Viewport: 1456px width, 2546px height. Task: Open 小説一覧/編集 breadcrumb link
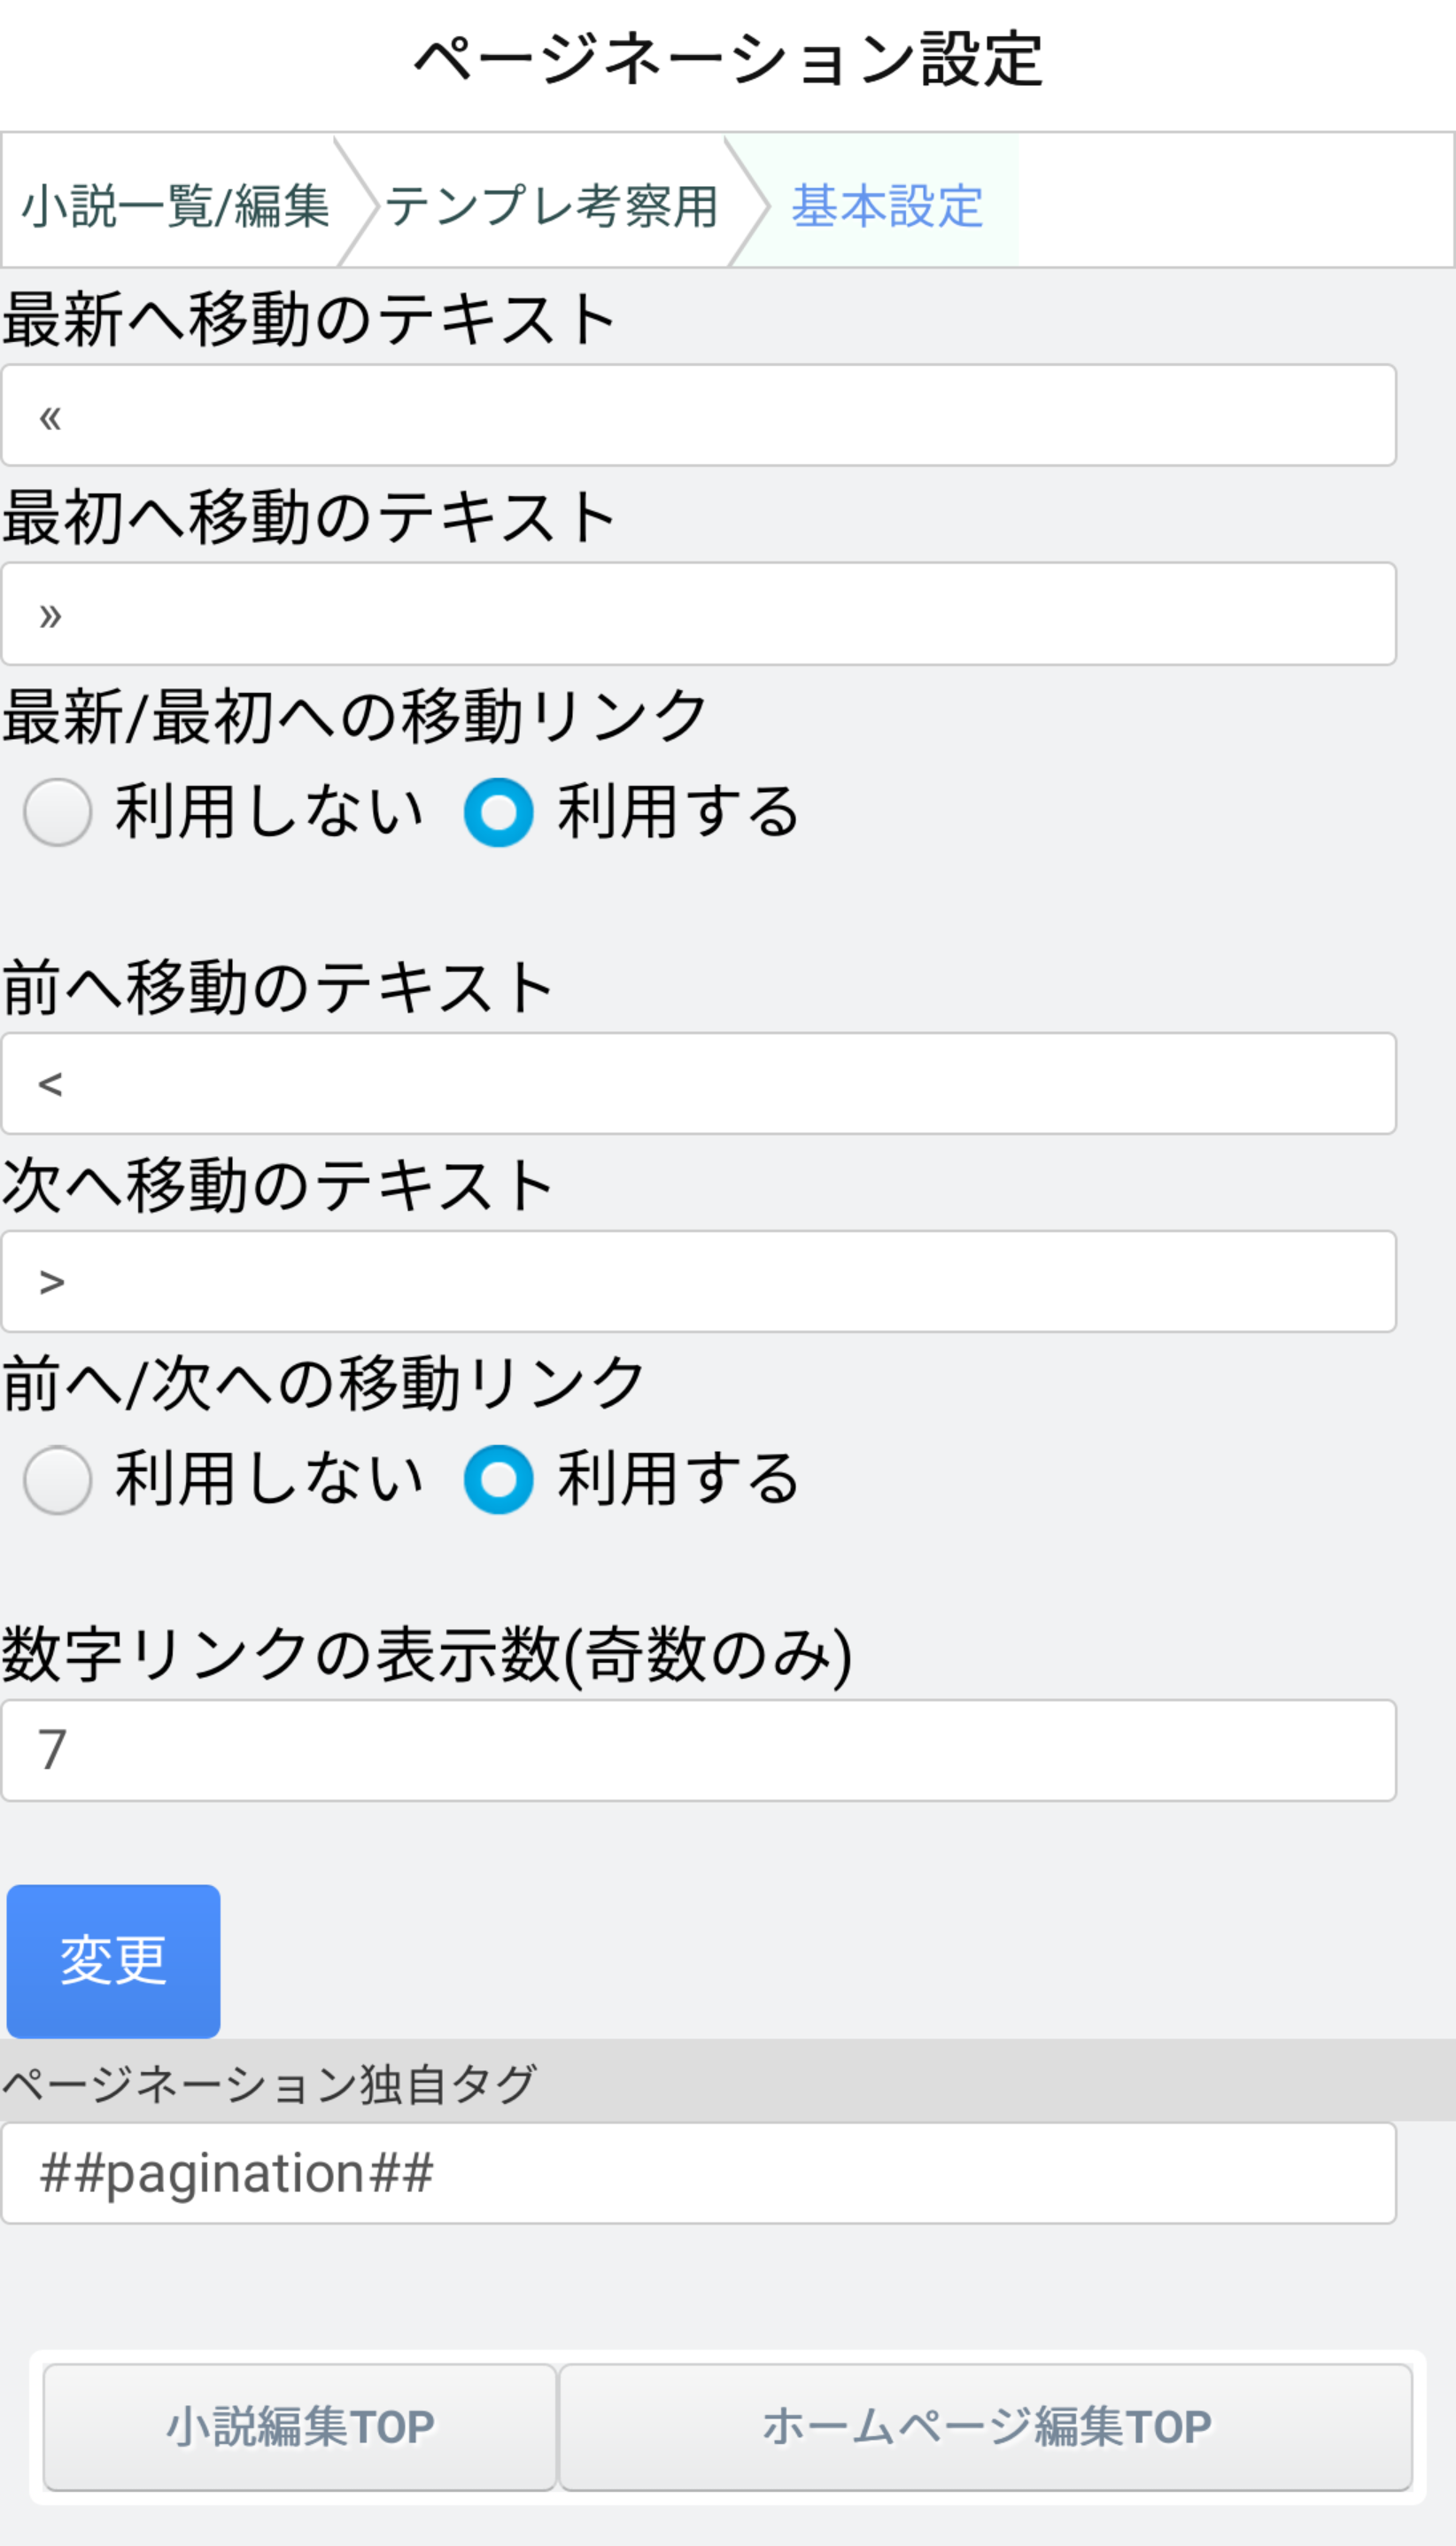click(176, 206)
